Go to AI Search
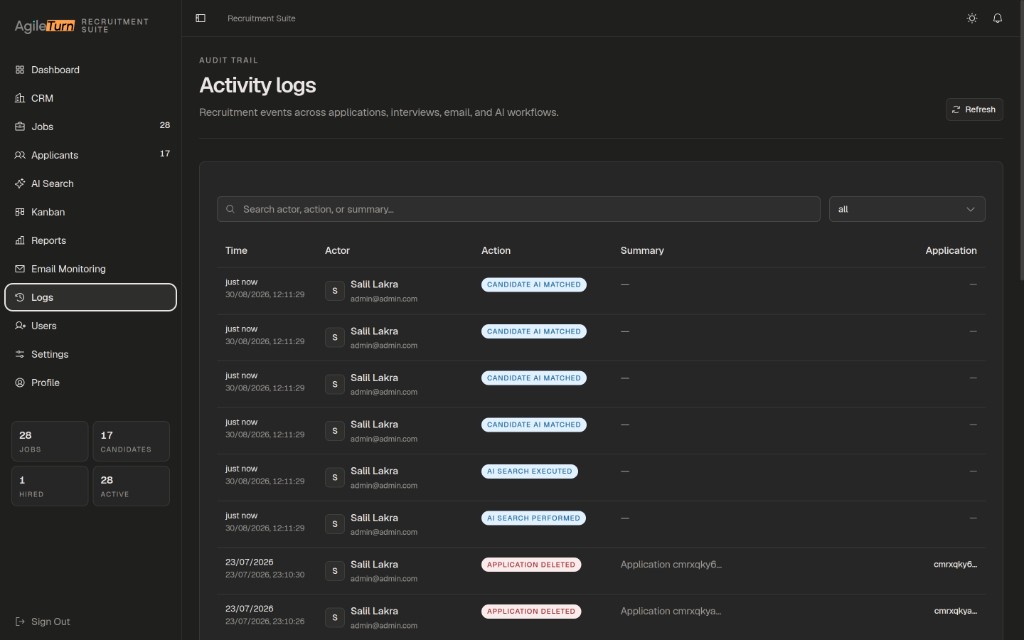 click(90, 184)
